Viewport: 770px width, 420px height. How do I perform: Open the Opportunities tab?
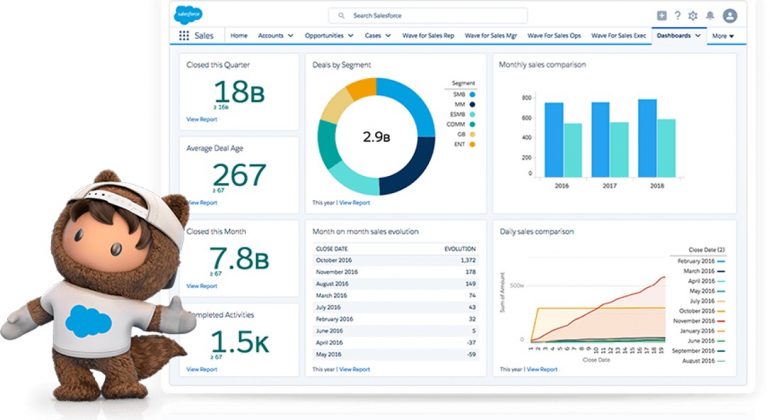[x=324, y=35]
